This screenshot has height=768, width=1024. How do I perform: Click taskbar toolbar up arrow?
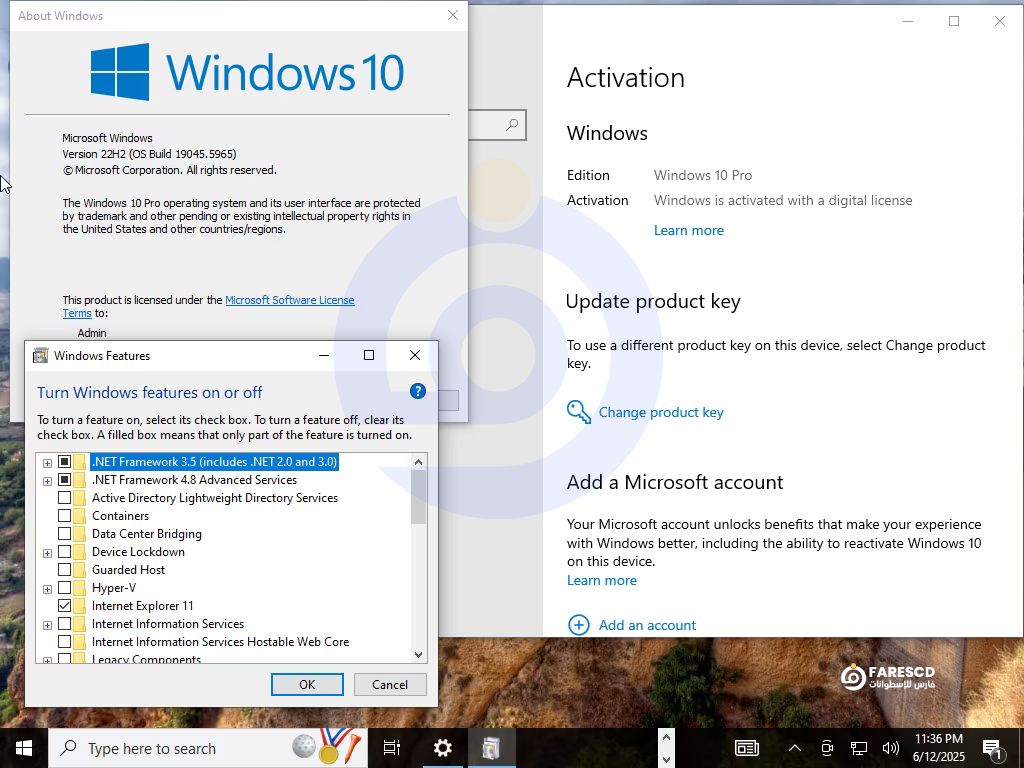click(x=666, y=737)
